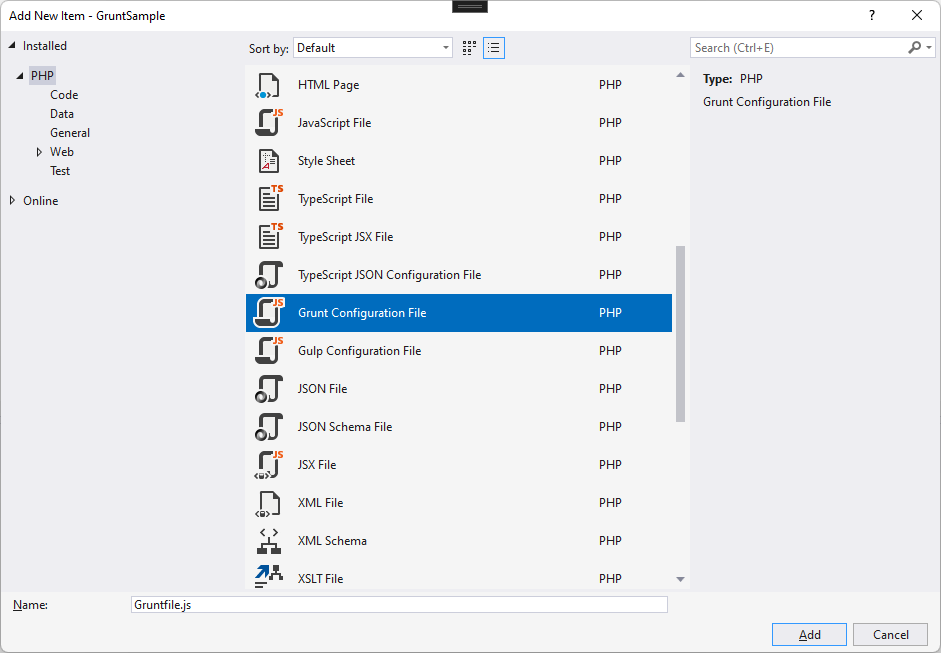Select the TypeScript JSX File text

346,237
